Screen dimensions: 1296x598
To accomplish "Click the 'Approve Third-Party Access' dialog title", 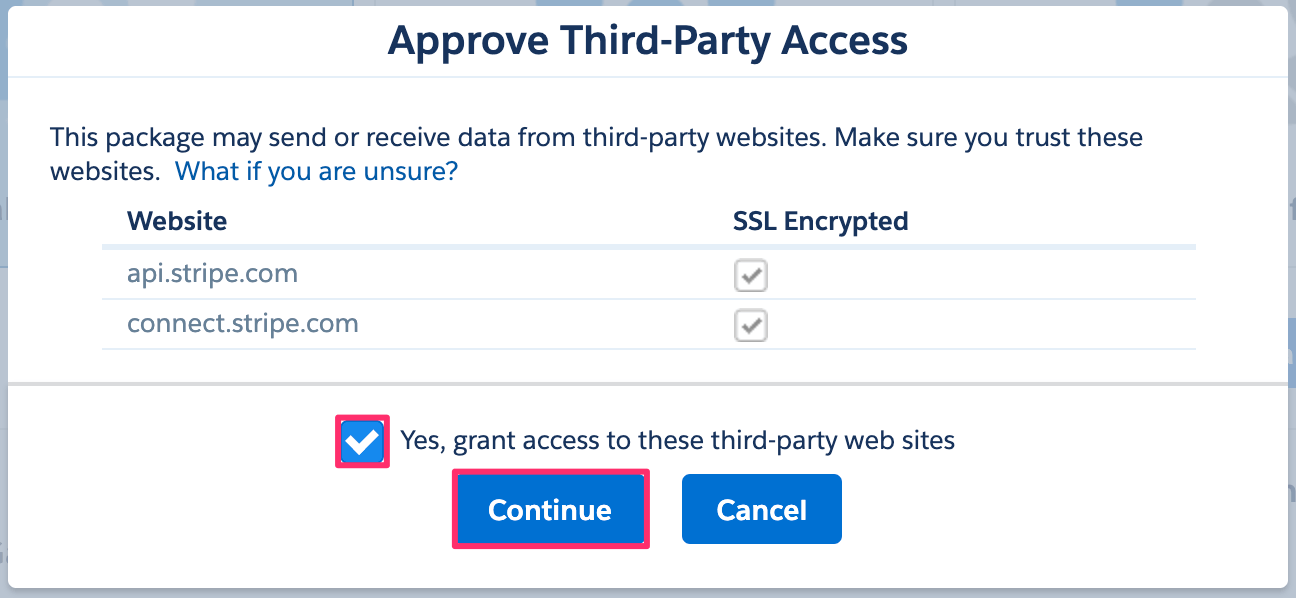I will click(648, 41).
